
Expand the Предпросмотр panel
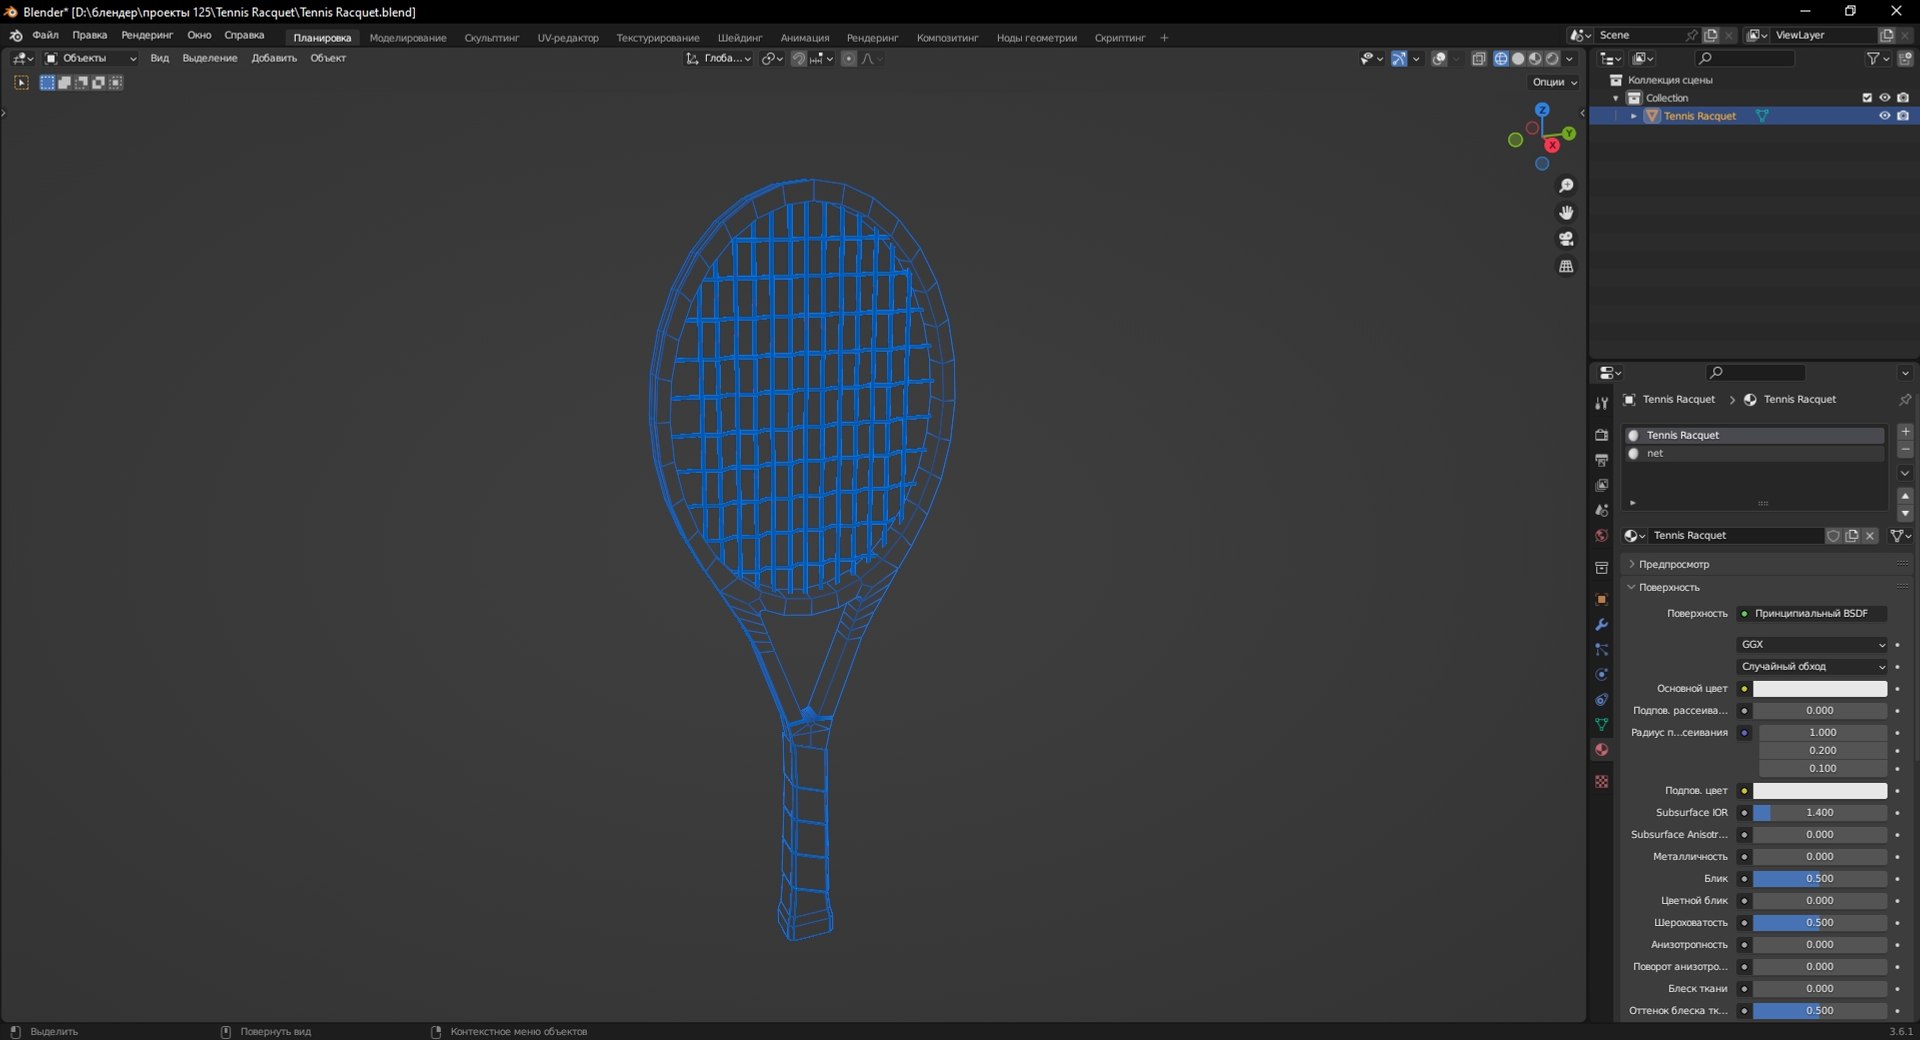click(1673, 564)
